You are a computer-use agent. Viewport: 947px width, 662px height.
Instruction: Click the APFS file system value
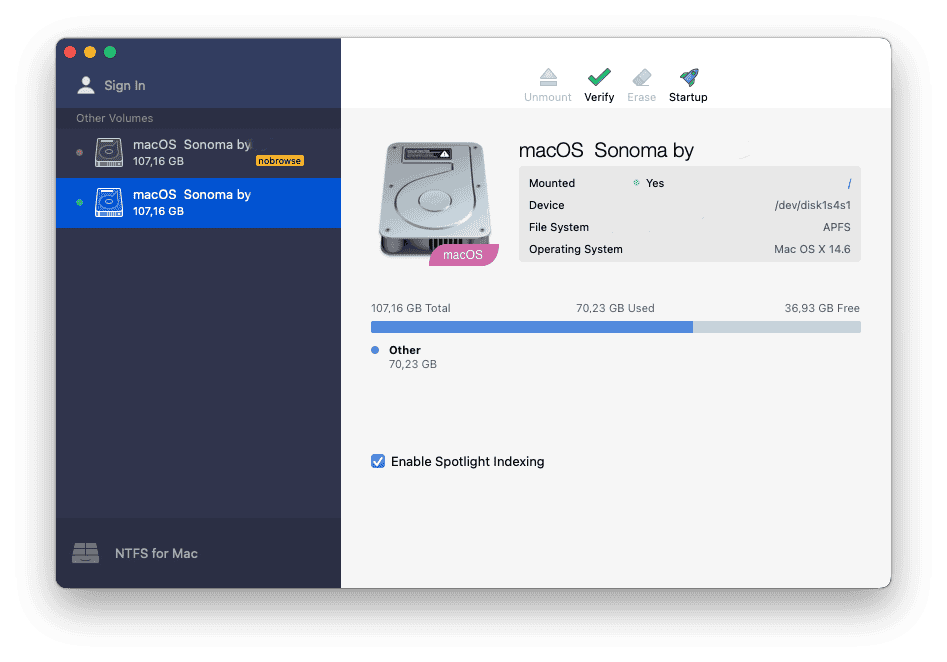(x=836, y=227)
